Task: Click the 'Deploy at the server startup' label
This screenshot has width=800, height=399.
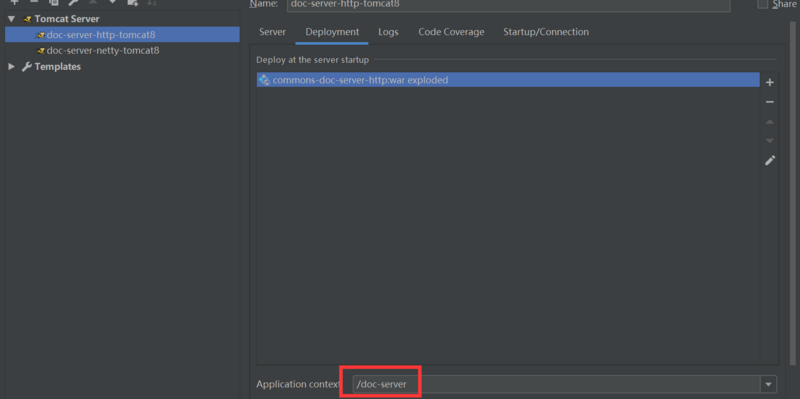Action: (x=312, y=60)
